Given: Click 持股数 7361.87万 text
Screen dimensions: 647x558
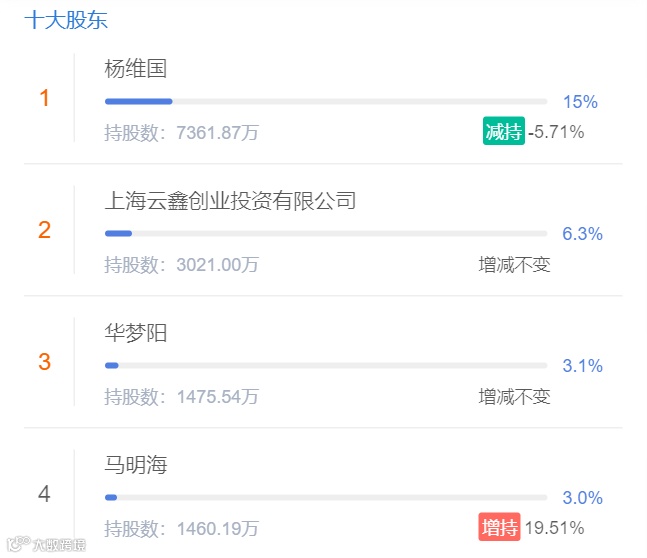Looking at the screenshot, I should click(182, 133).
